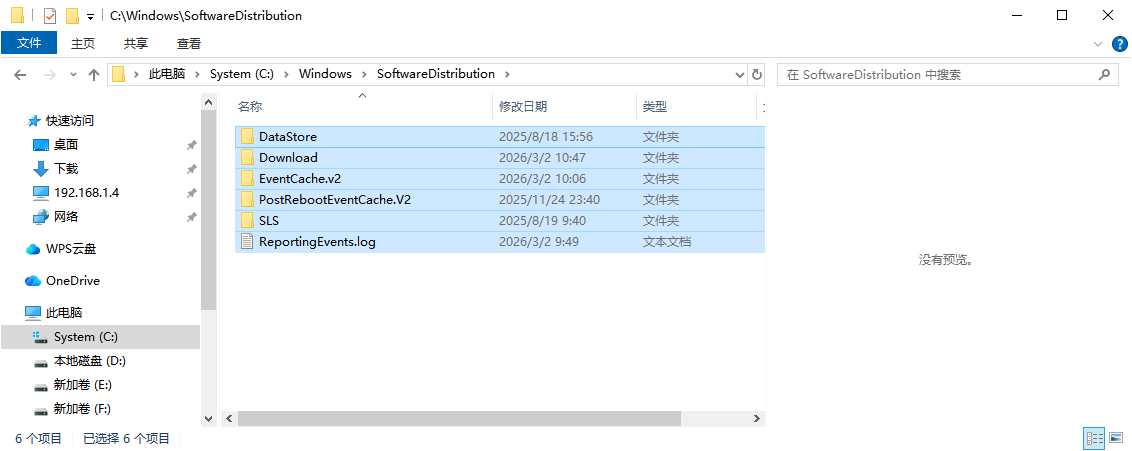Refresh the folder with the refresh button
Image resolution: width=1132 pixels, height=451 pixels.
(757, 74)
